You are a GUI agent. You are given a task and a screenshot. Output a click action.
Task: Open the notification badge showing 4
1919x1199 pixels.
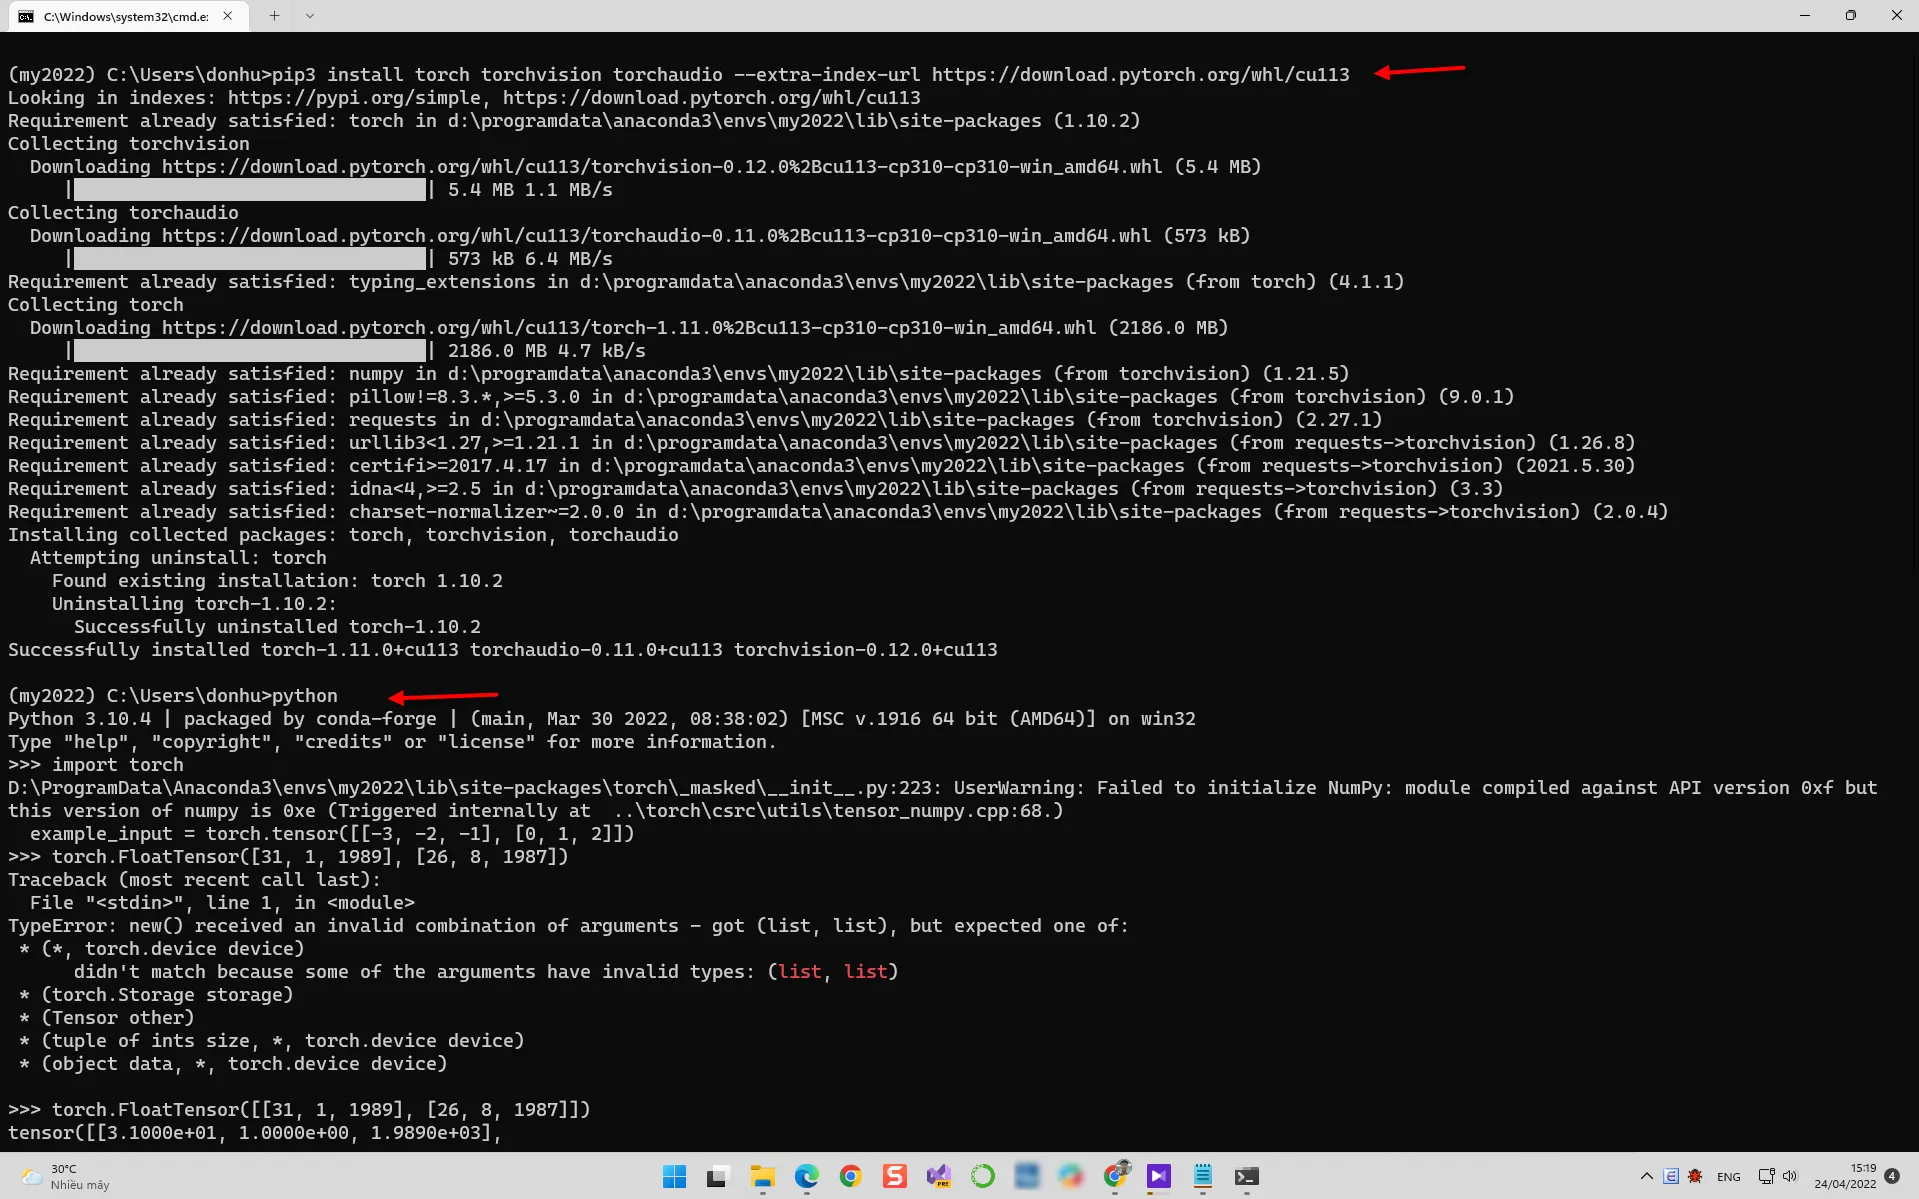click(x=1892, y=1176)
